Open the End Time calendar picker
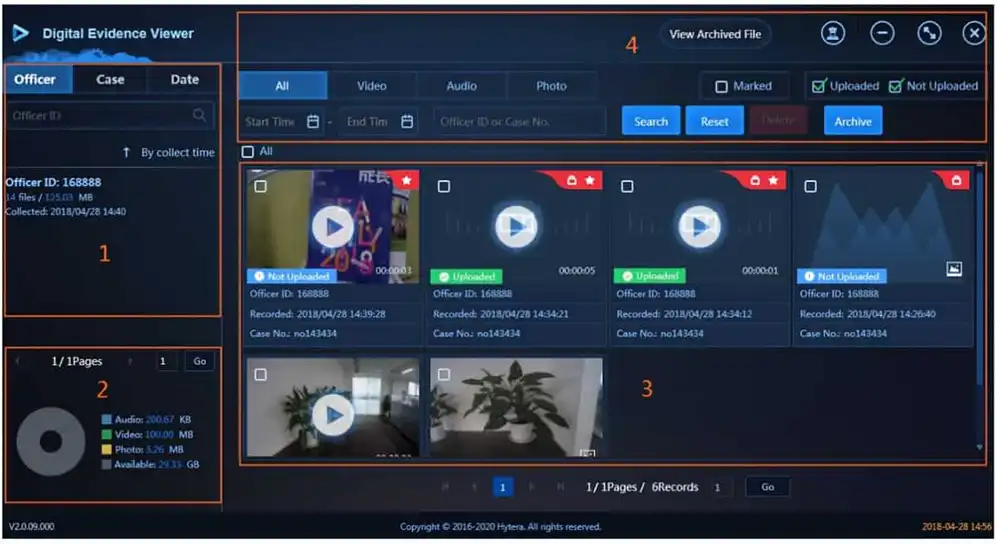The image size is (1000, 544). tap(407, 122)
